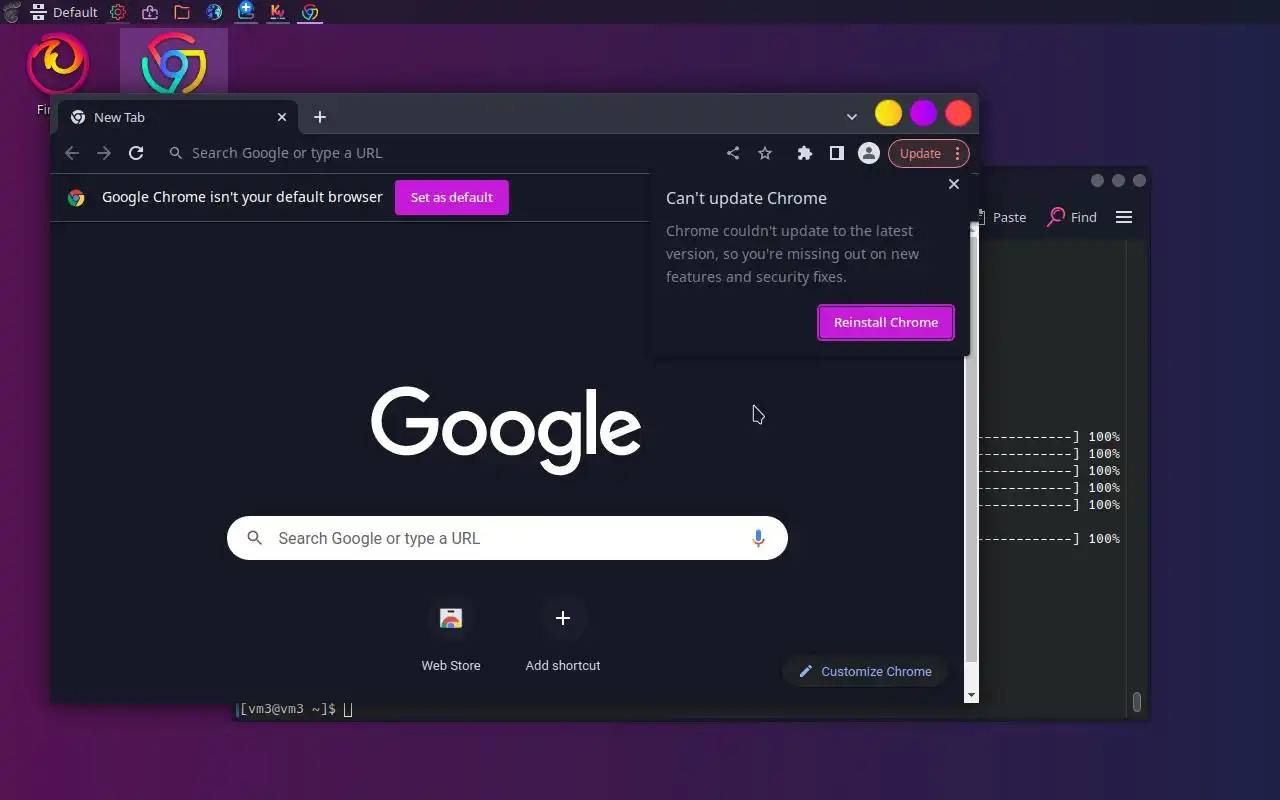Click the magnifier in the Google search box
The image size is (1280, 800).
click(255, 538)
